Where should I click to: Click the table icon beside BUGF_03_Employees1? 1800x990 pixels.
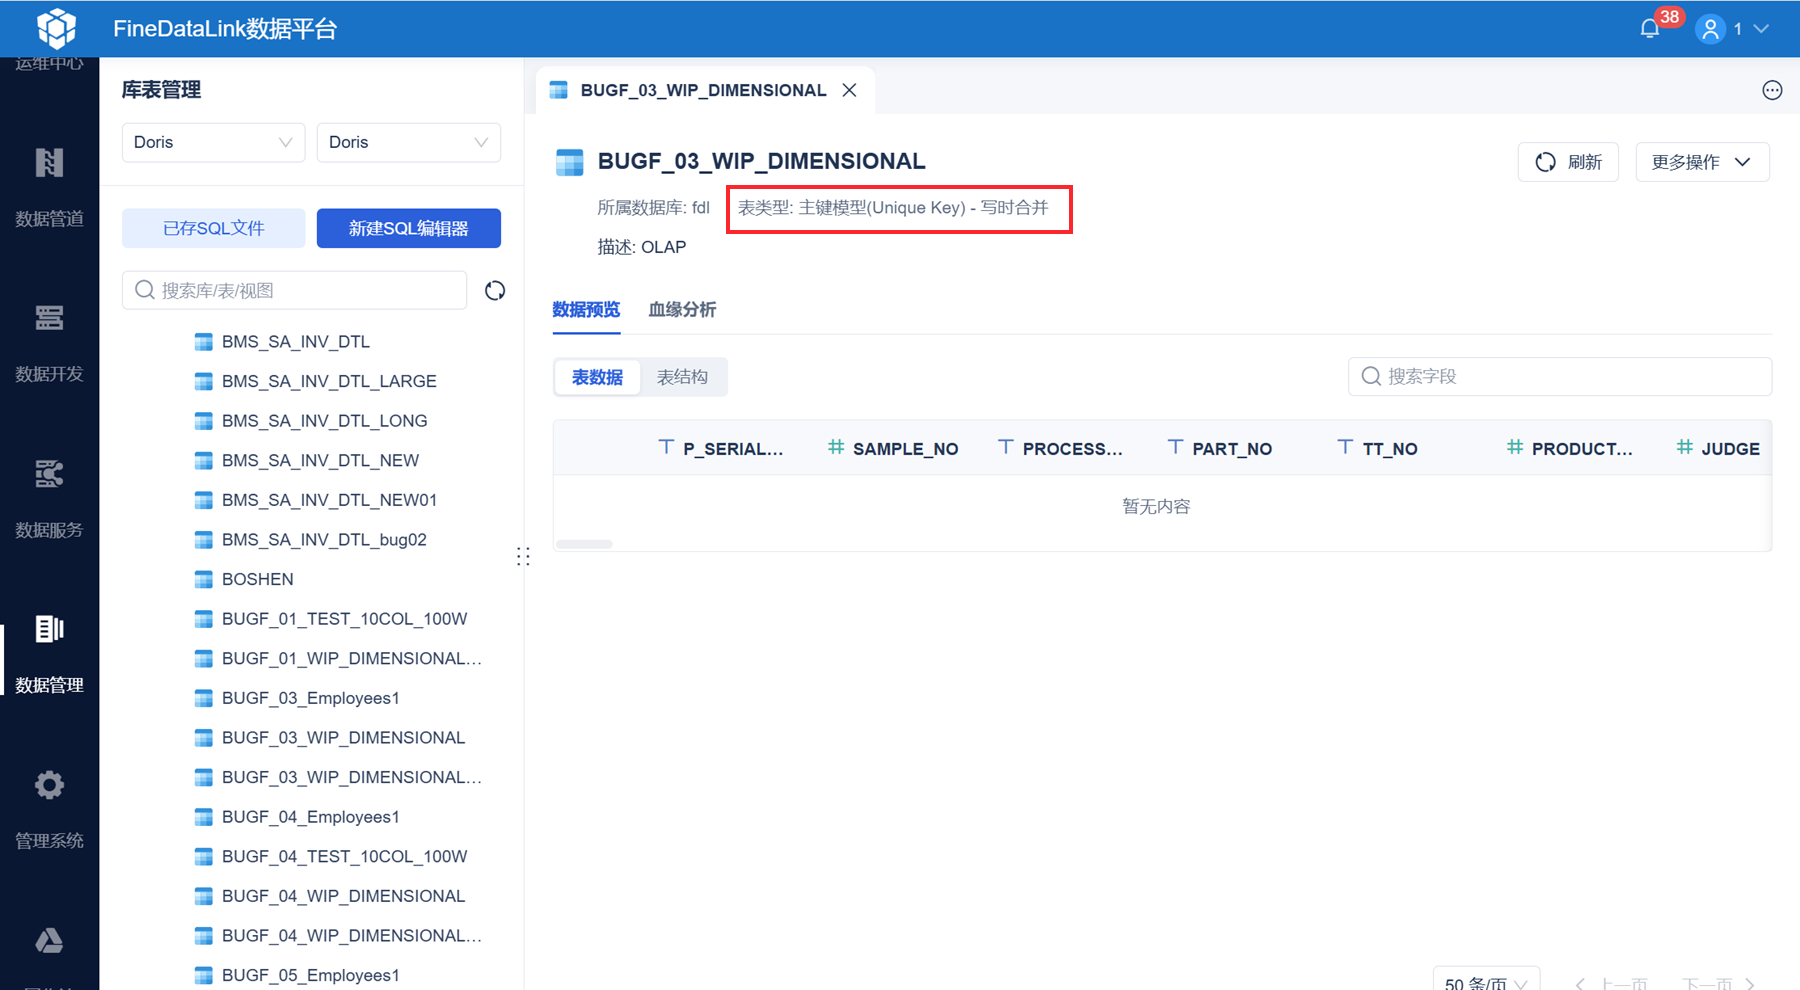click(203, 698)
